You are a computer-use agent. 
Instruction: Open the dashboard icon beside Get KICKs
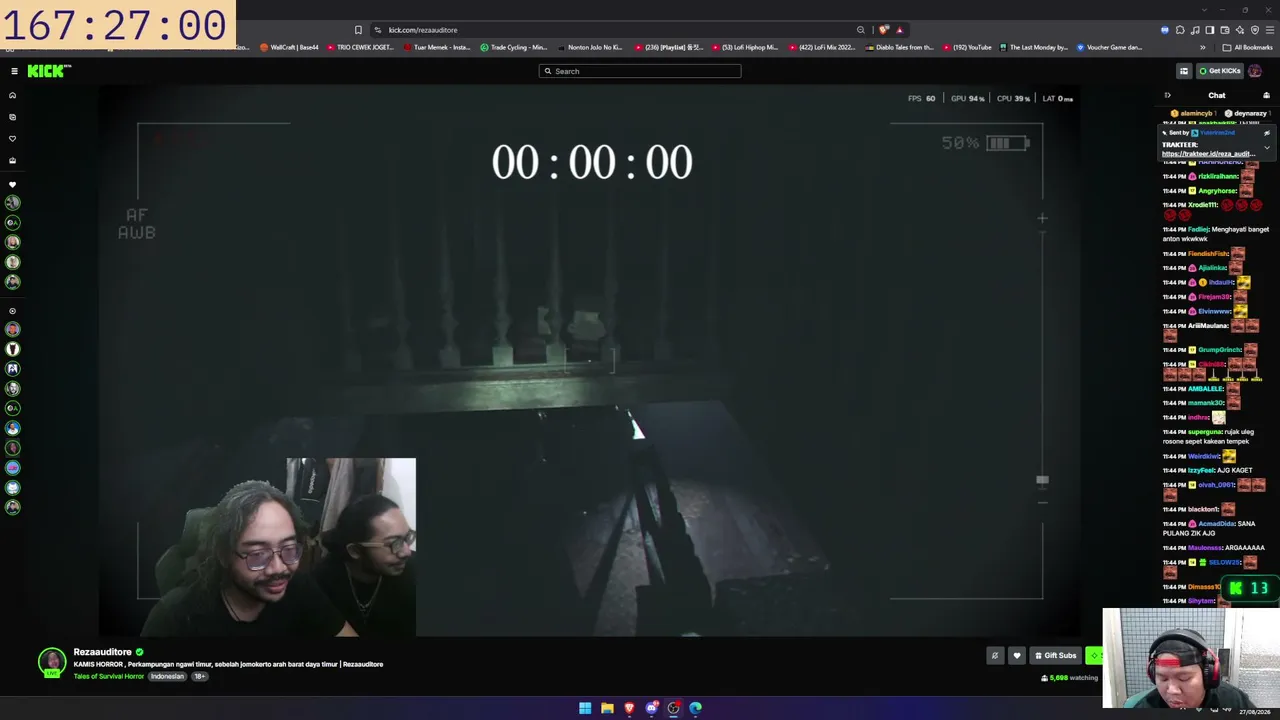pyautogui.click(x=1184, y=71)
